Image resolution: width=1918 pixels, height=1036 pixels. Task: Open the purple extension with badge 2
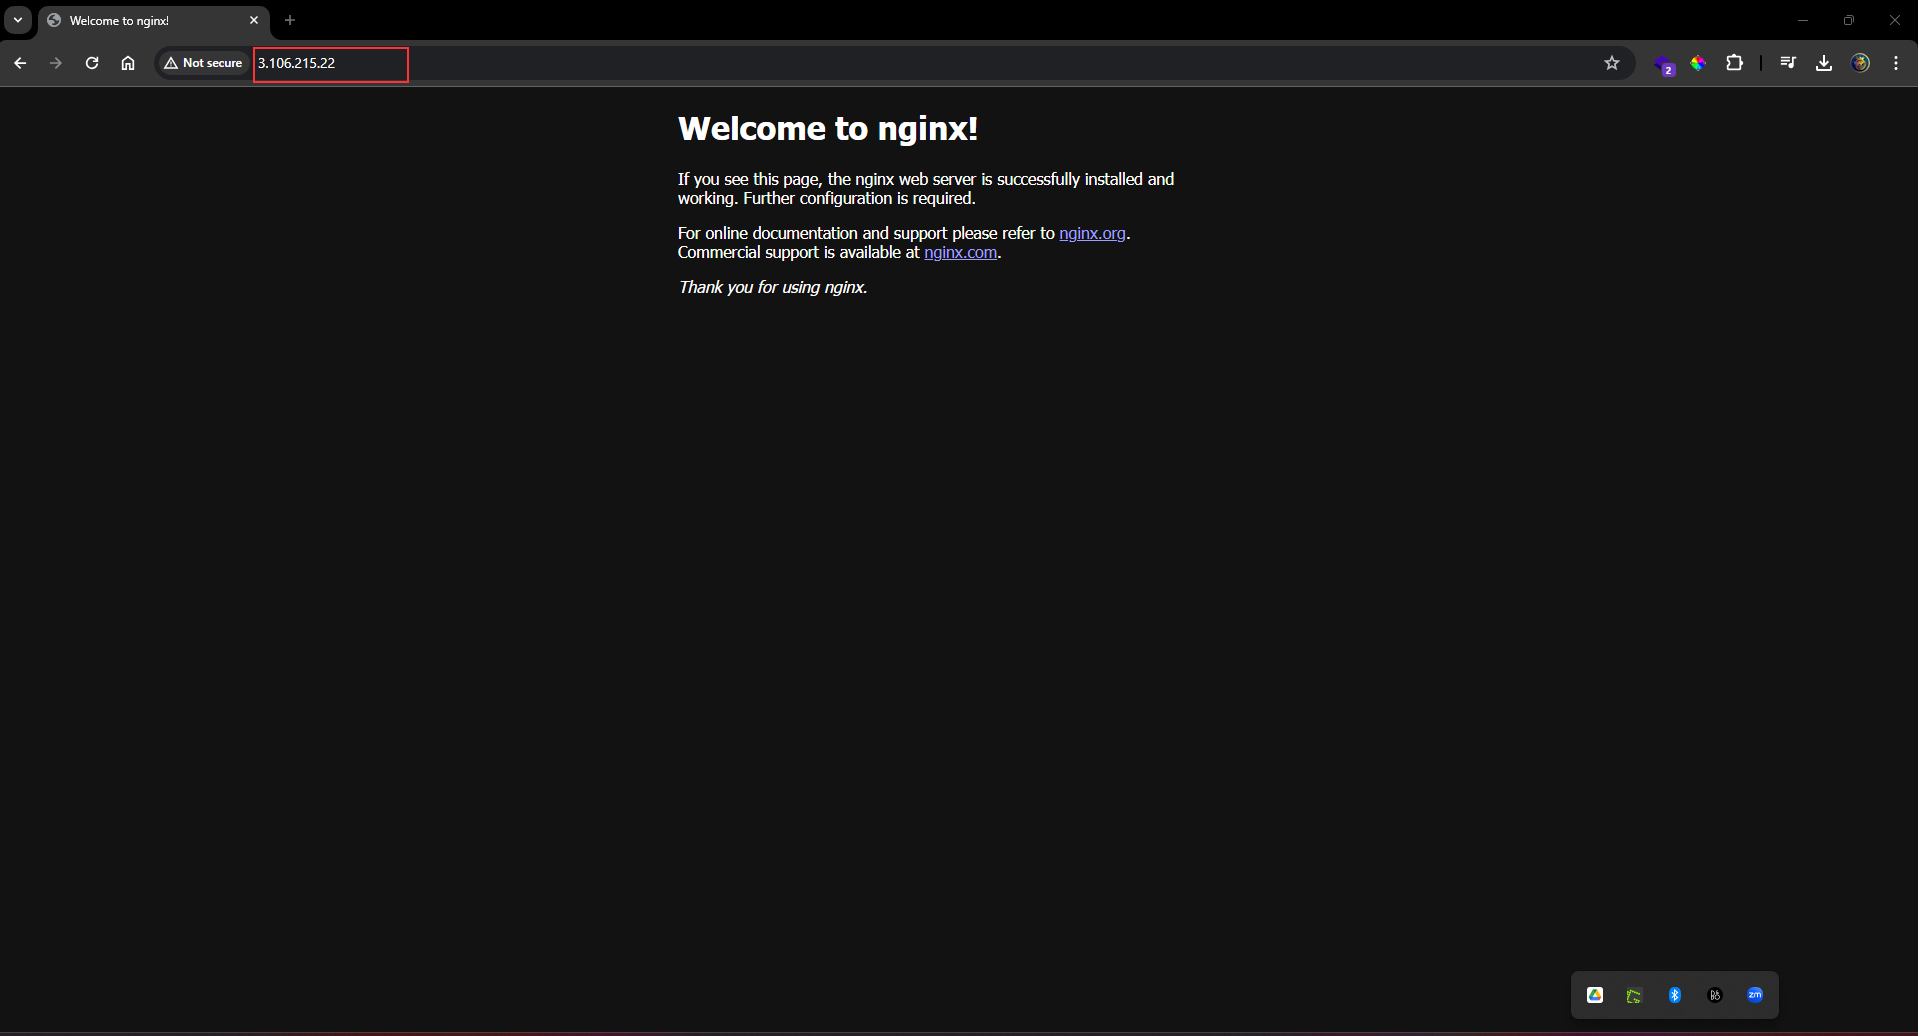pyautogui.click(x=1664, y=64)
